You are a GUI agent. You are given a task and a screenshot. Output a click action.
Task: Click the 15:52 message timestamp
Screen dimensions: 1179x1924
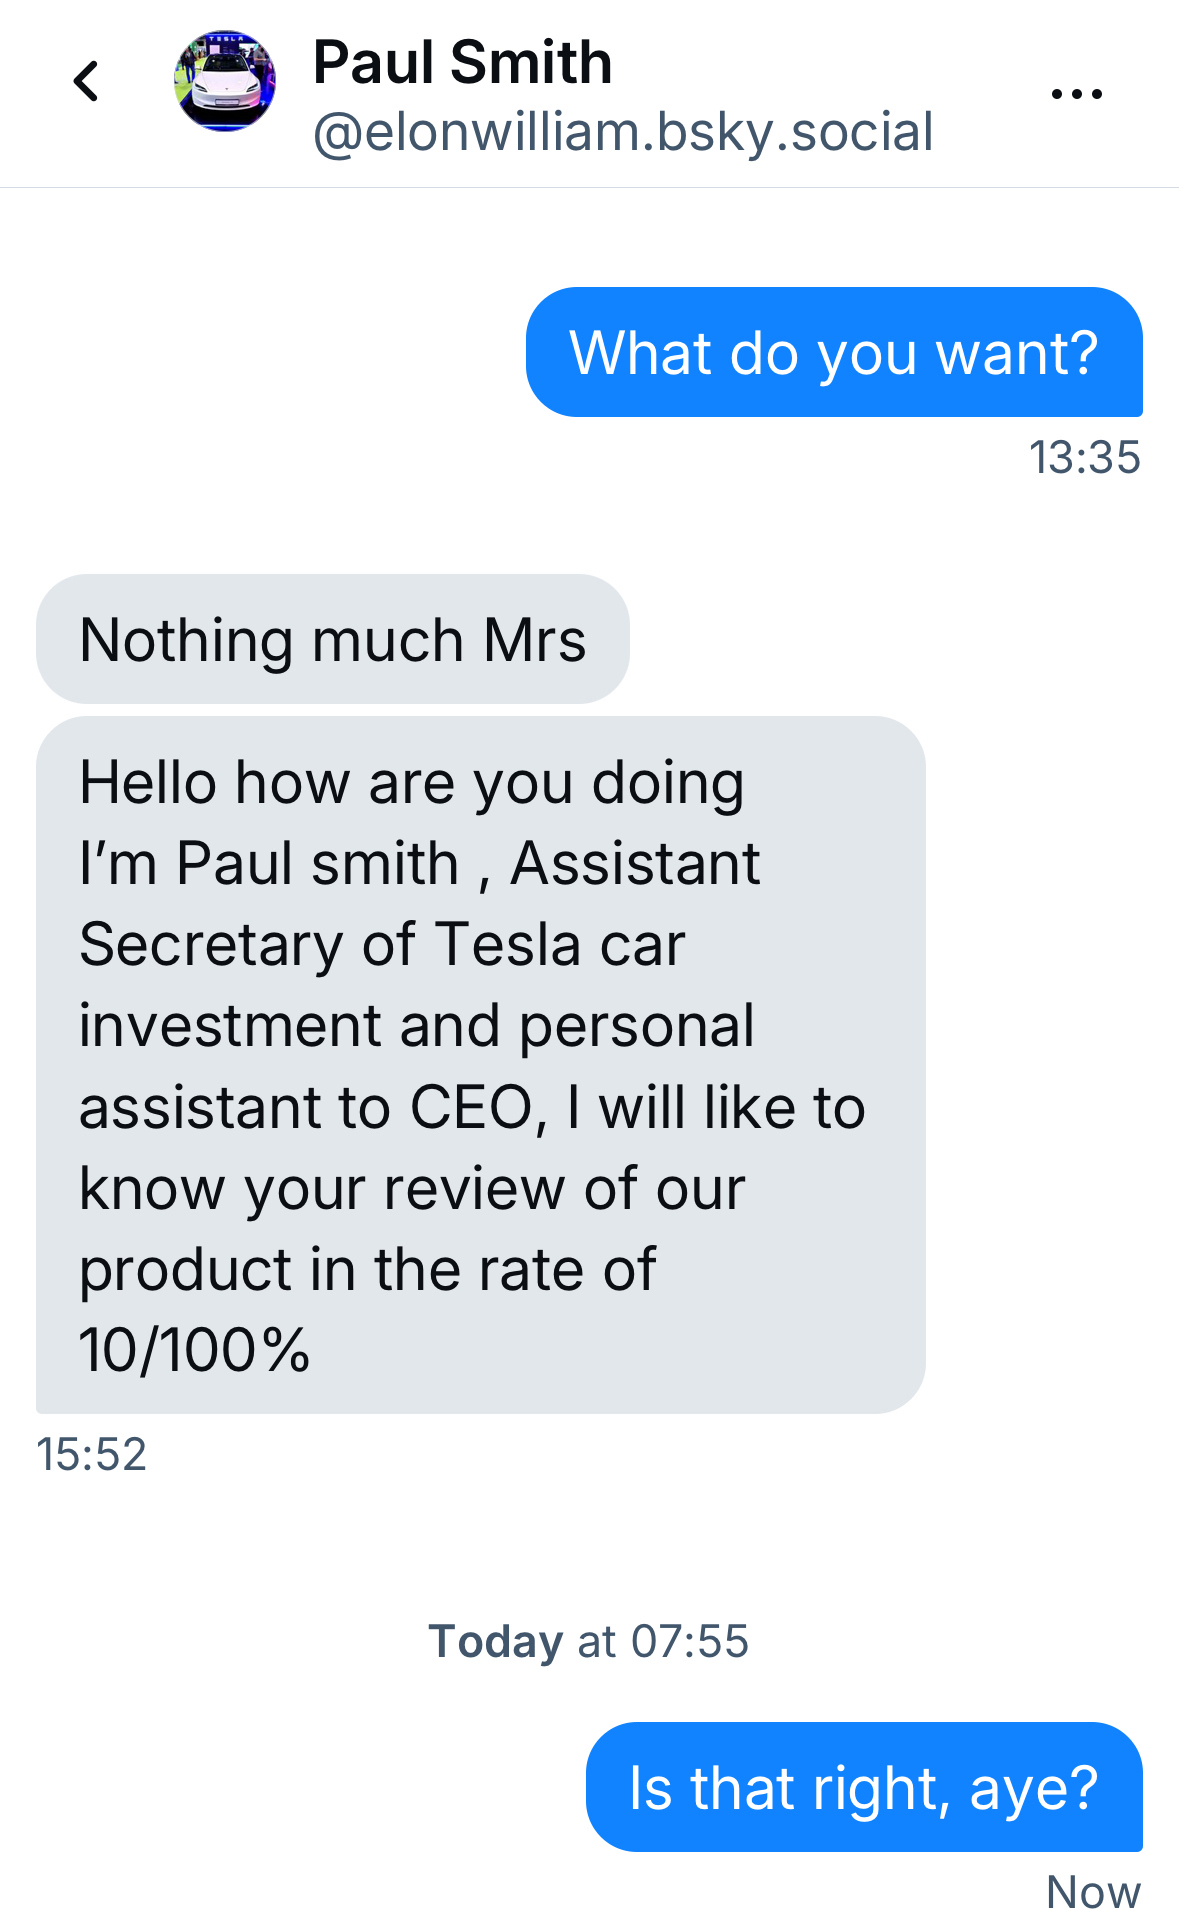[92, 1454]
